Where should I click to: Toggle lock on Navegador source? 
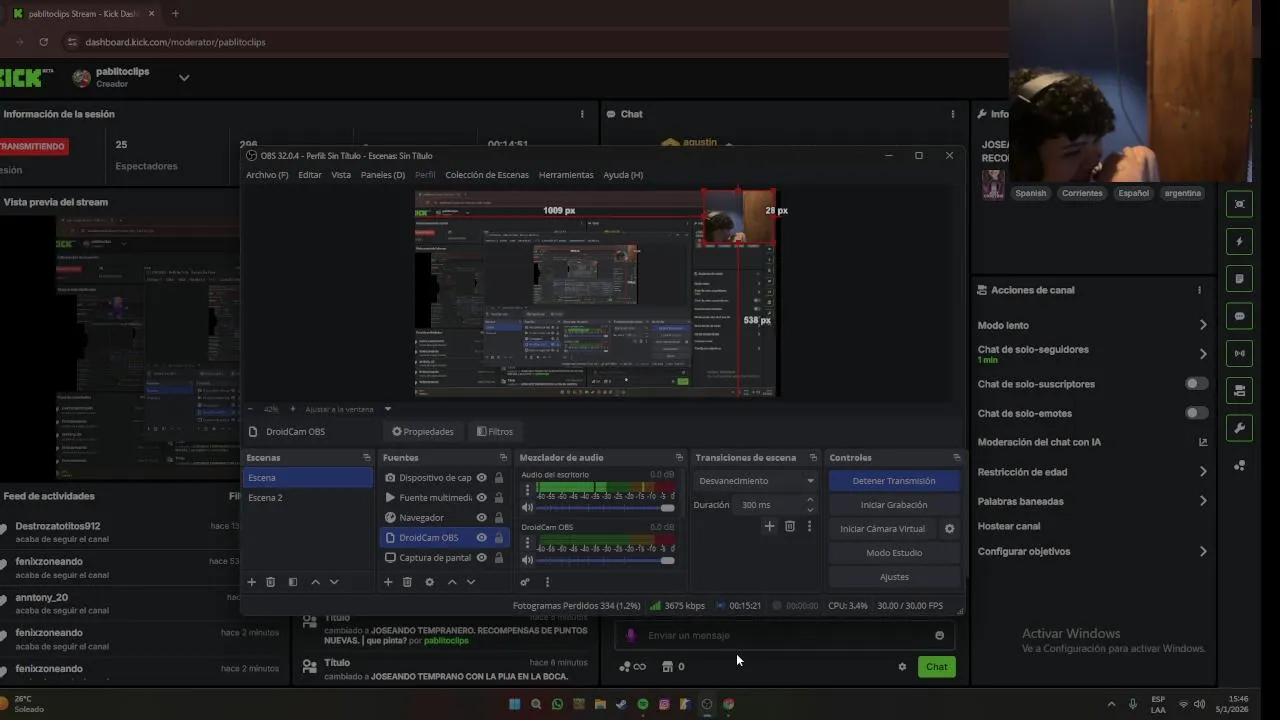tap(499, 518)
